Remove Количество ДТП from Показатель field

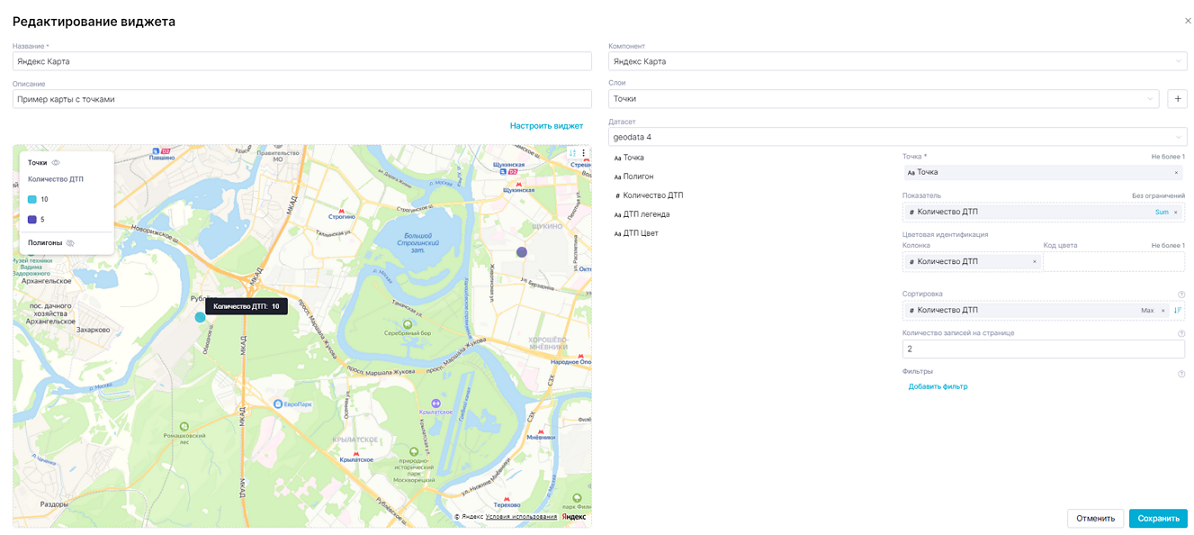tap(1176, 212)
